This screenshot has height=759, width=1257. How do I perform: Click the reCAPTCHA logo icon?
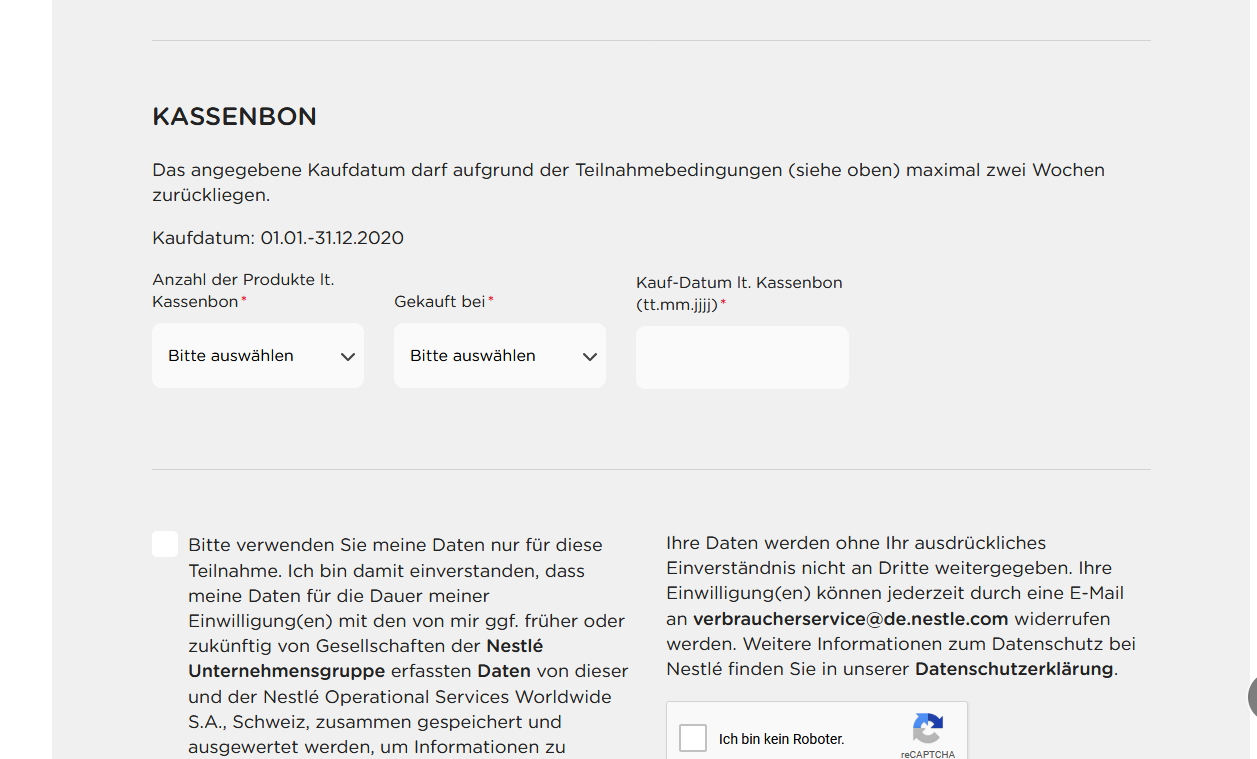[927, 728]
